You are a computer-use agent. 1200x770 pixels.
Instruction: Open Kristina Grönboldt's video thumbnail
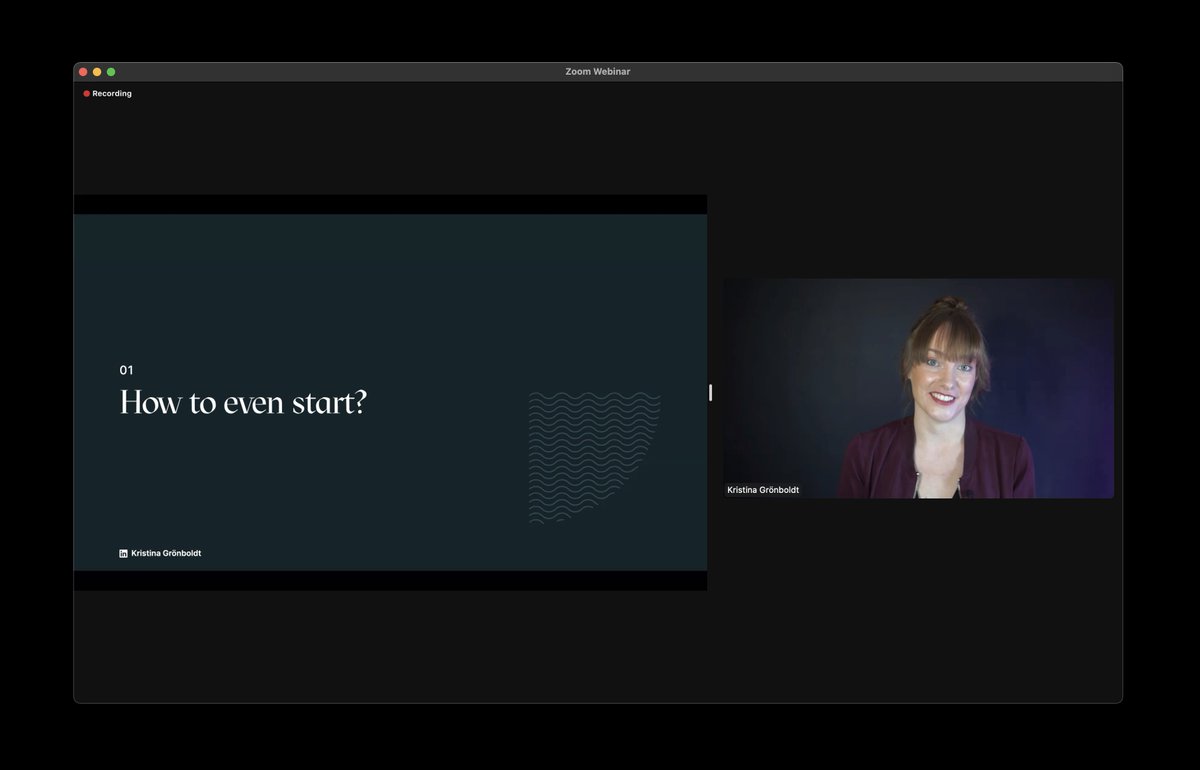918,387
